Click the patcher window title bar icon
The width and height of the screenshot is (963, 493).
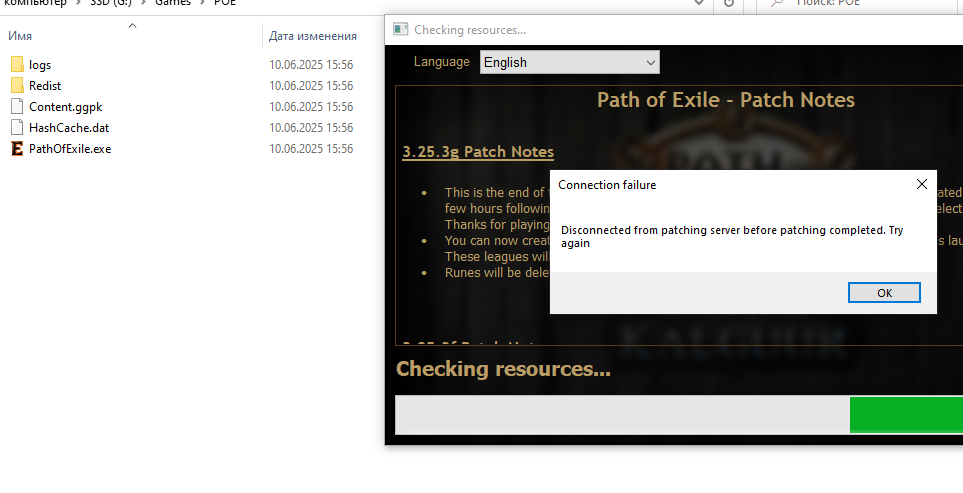[x=400, y=29]
